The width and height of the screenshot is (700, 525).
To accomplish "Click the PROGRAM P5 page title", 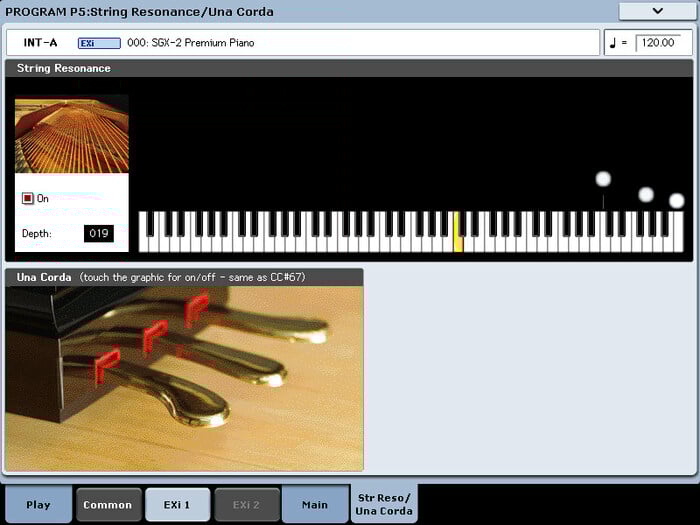I will point(139,12).
